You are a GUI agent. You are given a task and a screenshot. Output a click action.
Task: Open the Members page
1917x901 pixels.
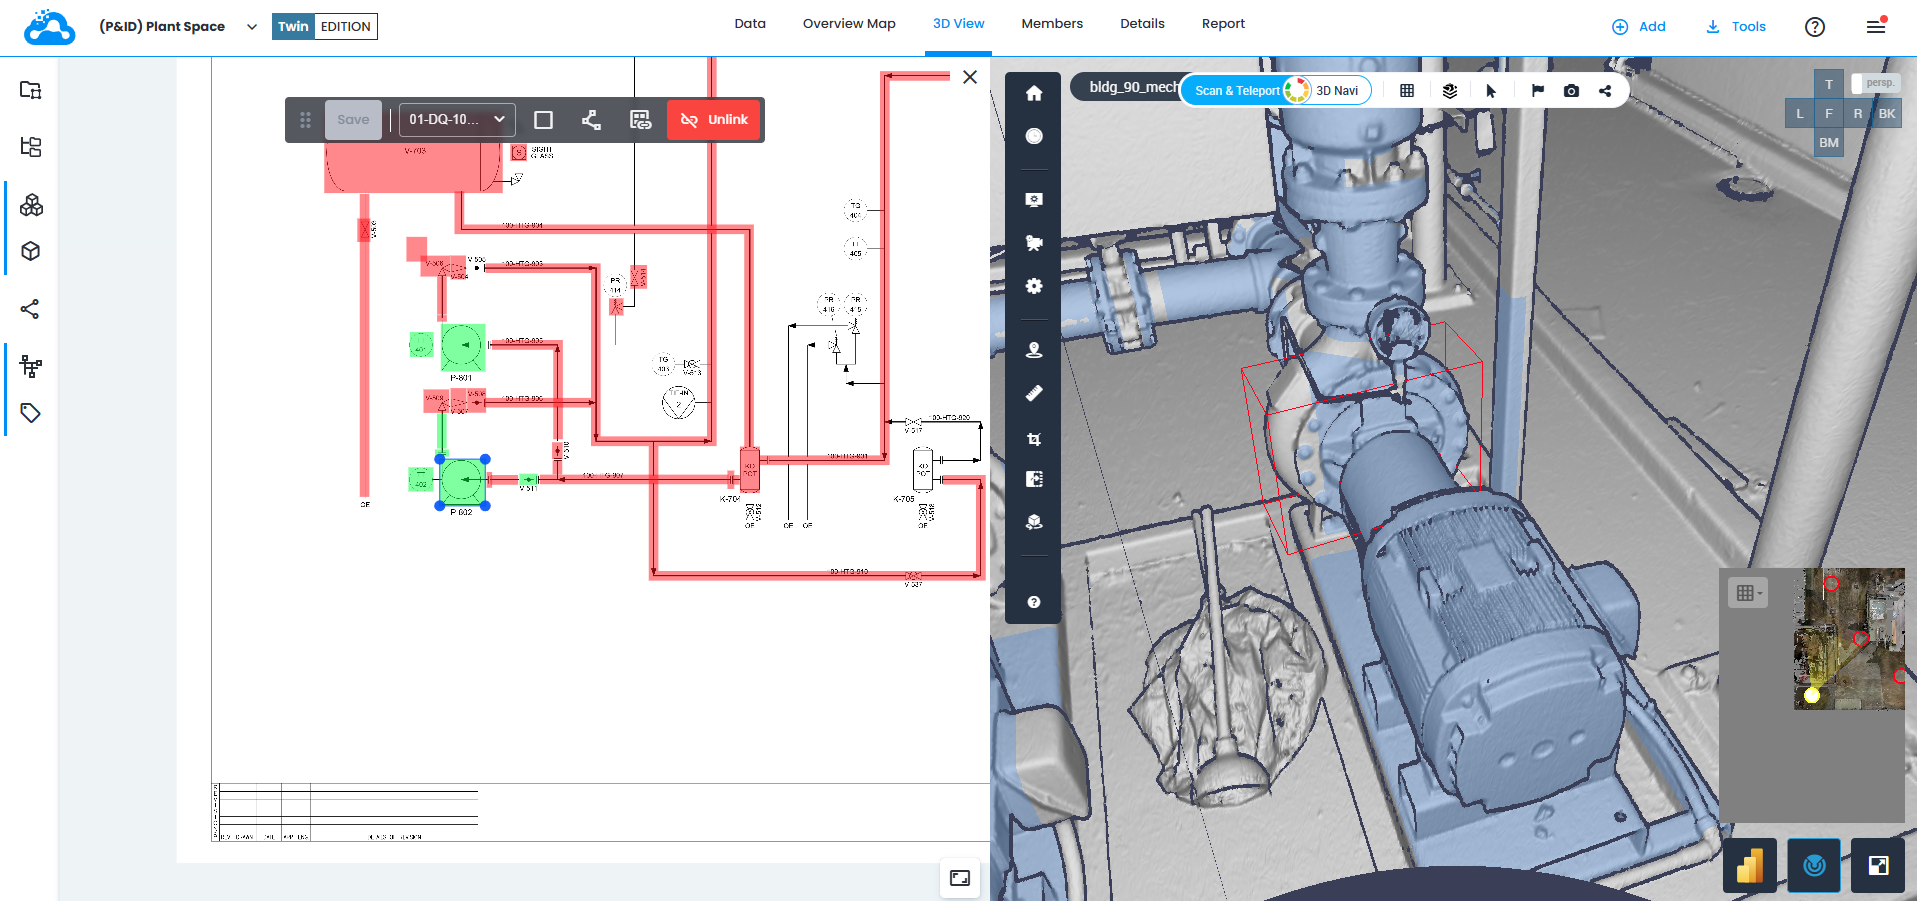click(1052, 23)
